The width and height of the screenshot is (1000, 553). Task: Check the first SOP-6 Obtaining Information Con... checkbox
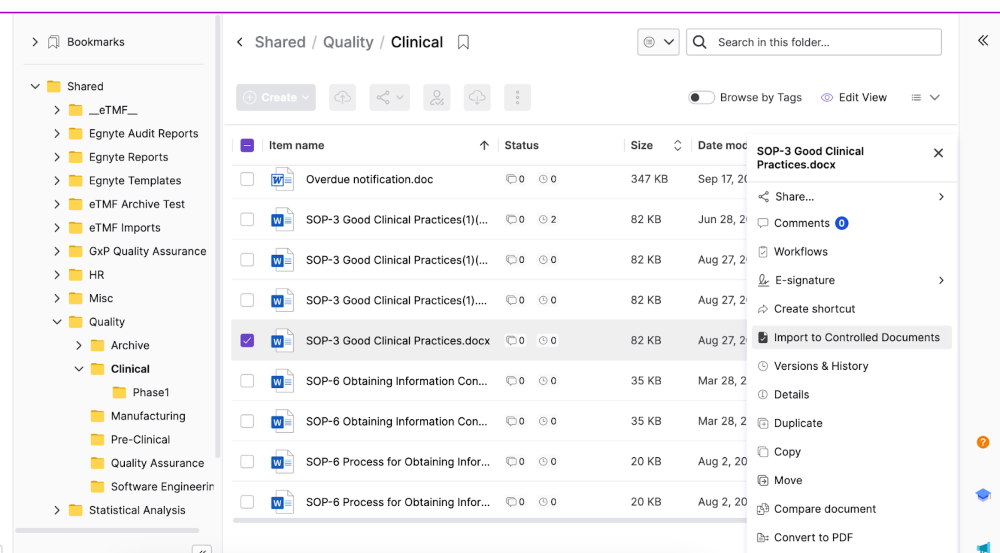[247, 381]
